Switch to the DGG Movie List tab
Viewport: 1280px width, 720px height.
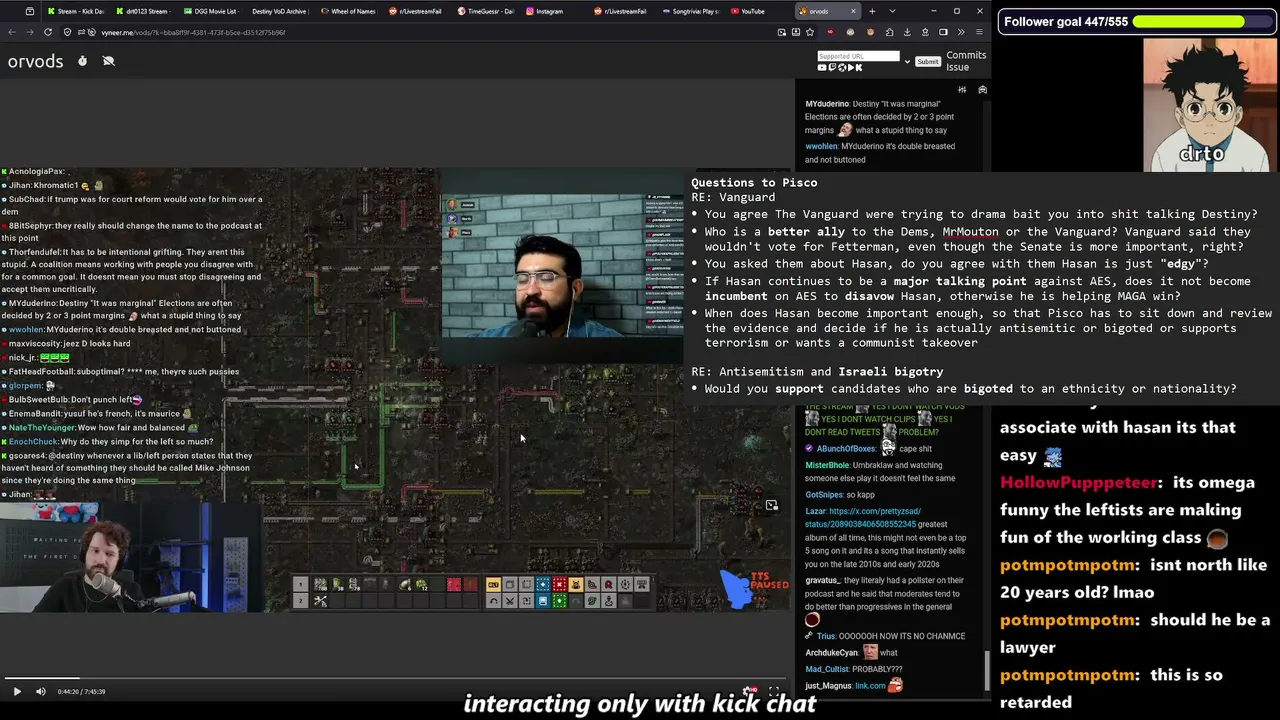tap(210, 11)
